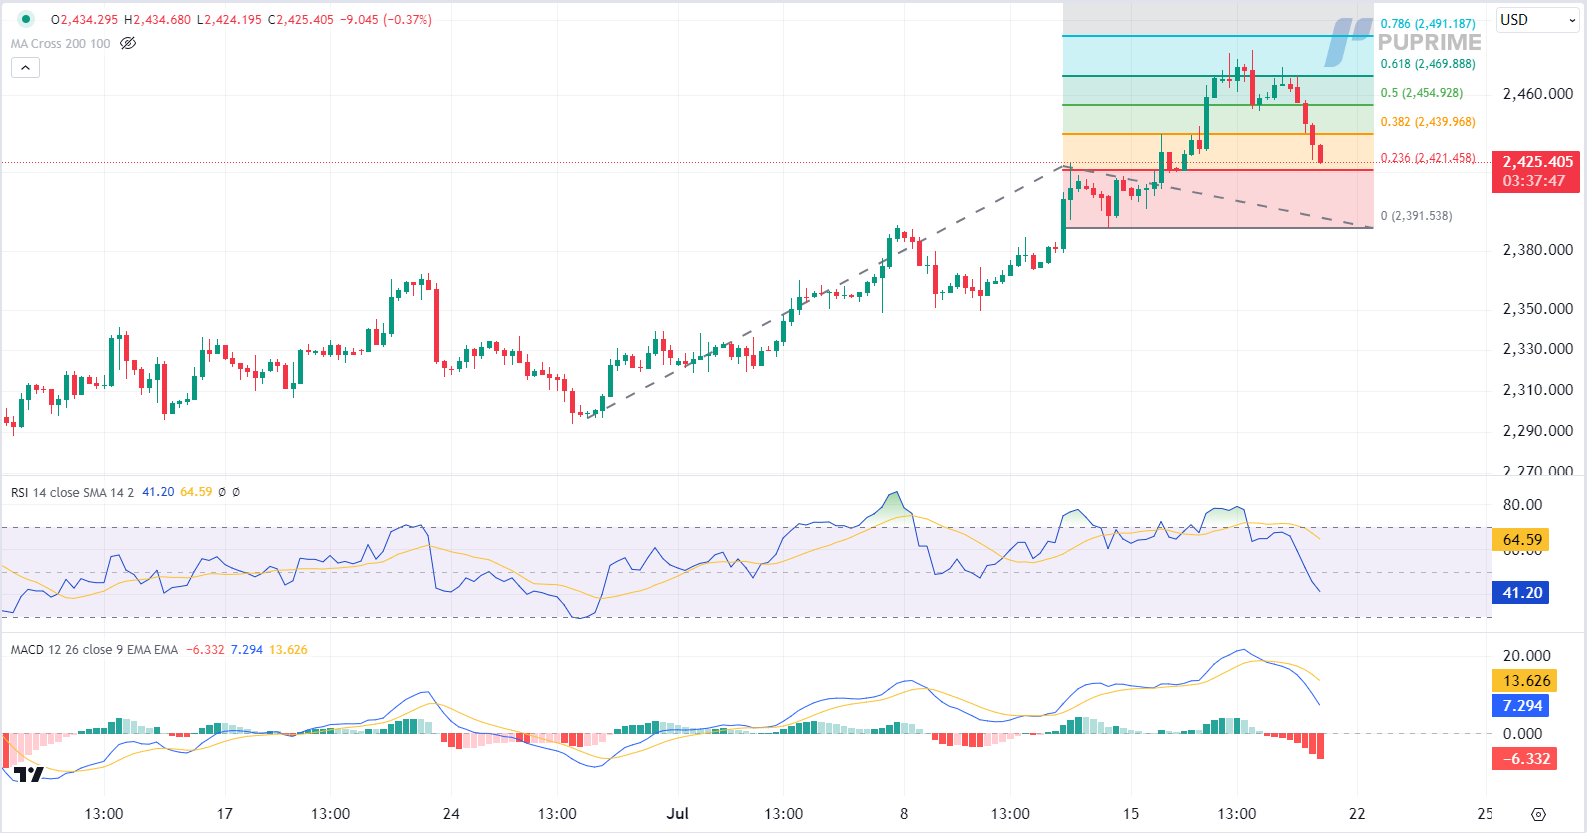Click the MACD legend value 7.294

[247, 650]
